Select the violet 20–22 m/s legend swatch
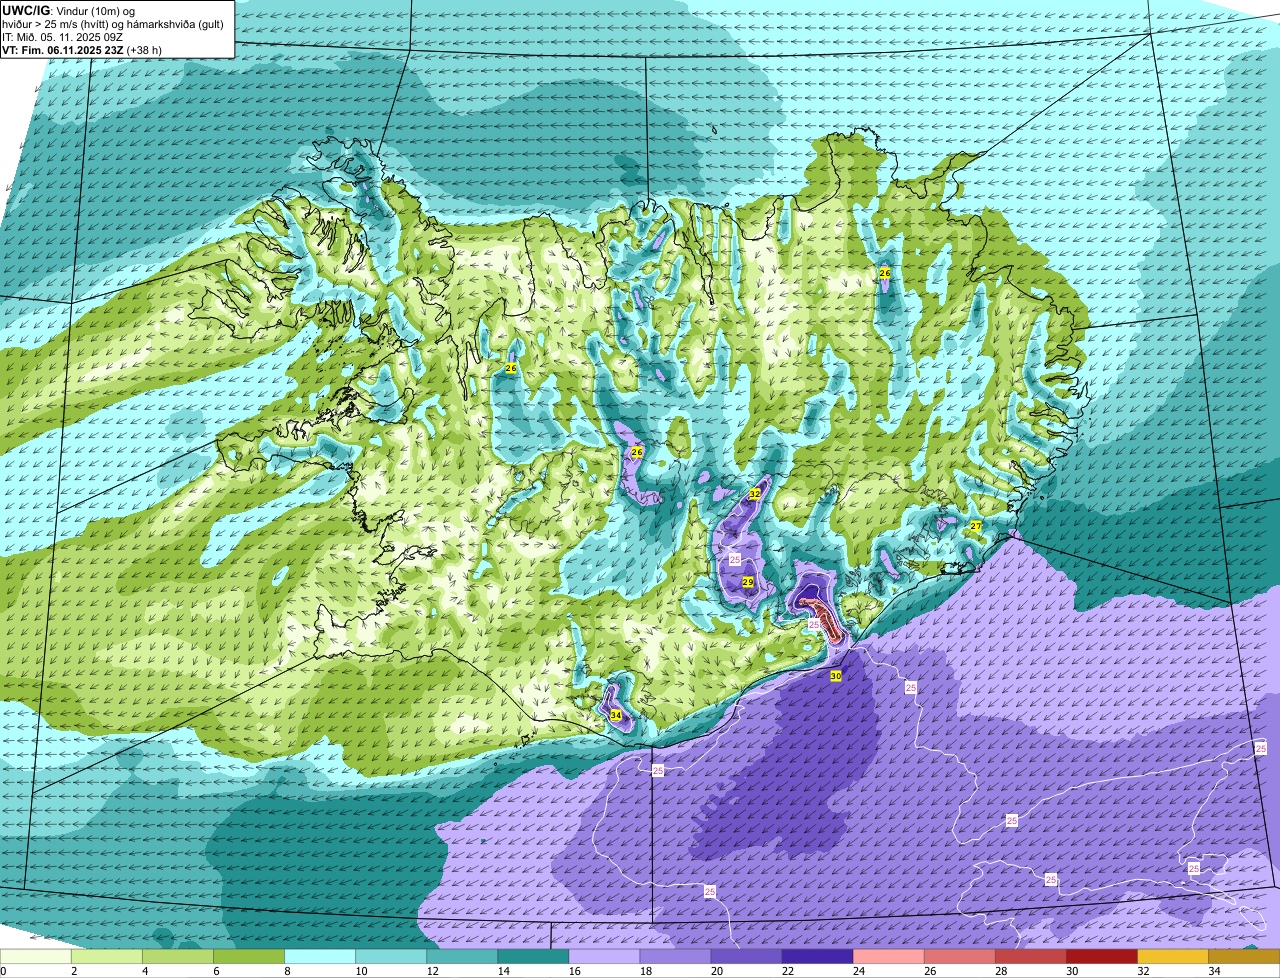This screenshot has width=1280, height=978. pos(746,957)
